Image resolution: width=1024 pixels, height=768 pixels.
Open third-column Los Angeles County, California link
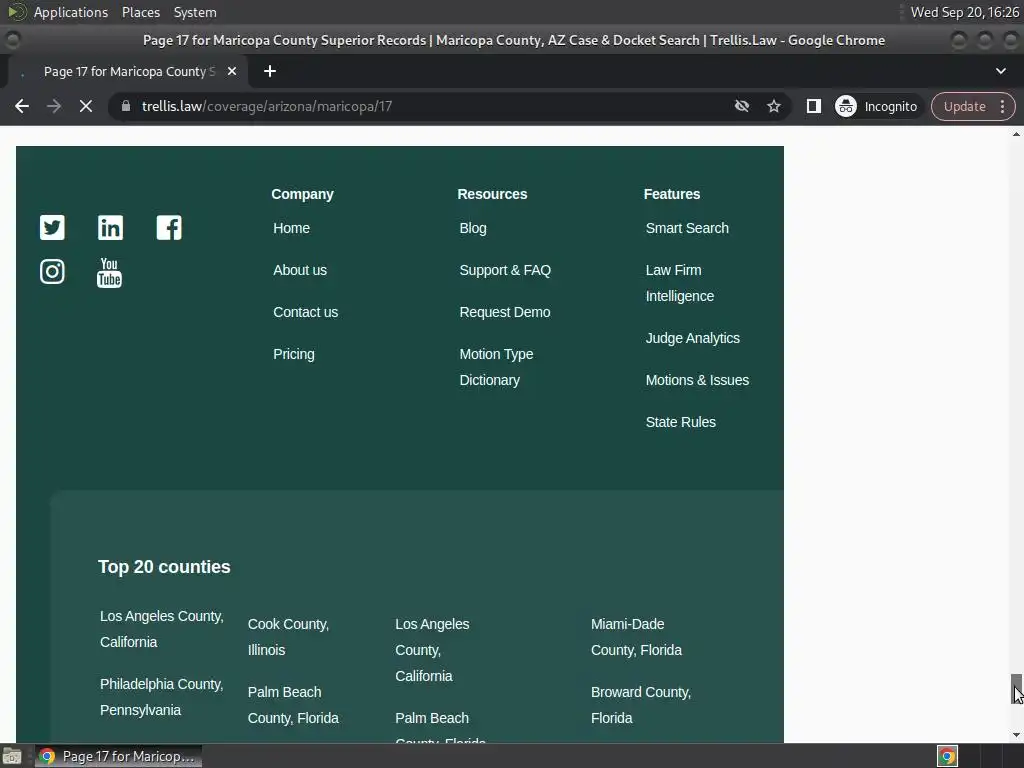pos(432,650)
